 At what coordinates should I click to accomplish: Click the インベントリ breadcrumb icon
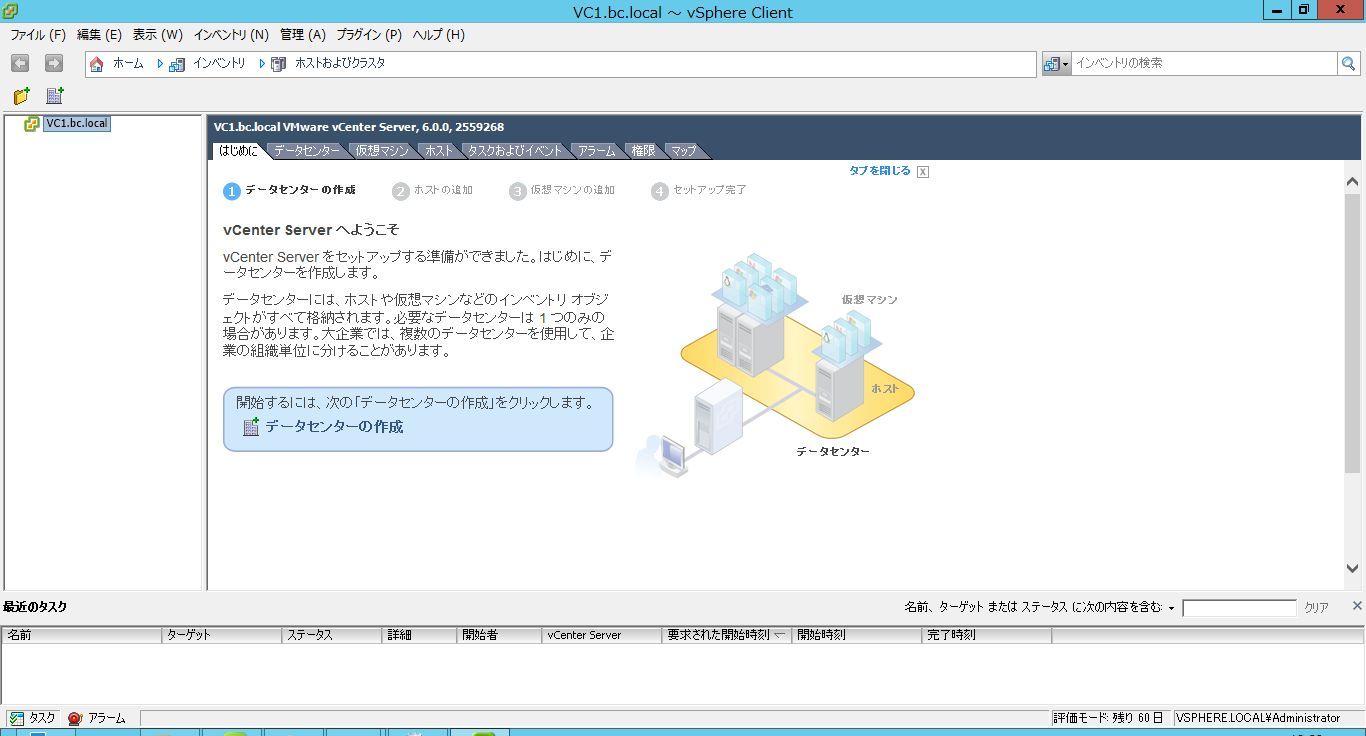point(177,64)
